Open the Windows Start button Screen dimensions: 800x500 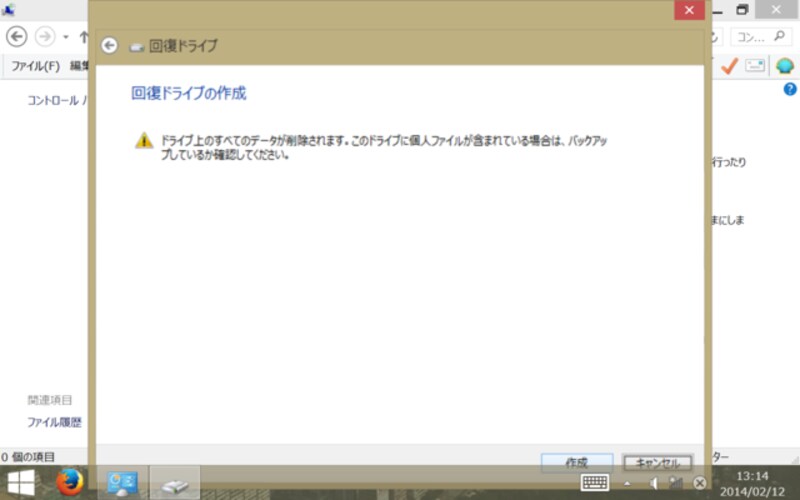(x=21, y=482)
